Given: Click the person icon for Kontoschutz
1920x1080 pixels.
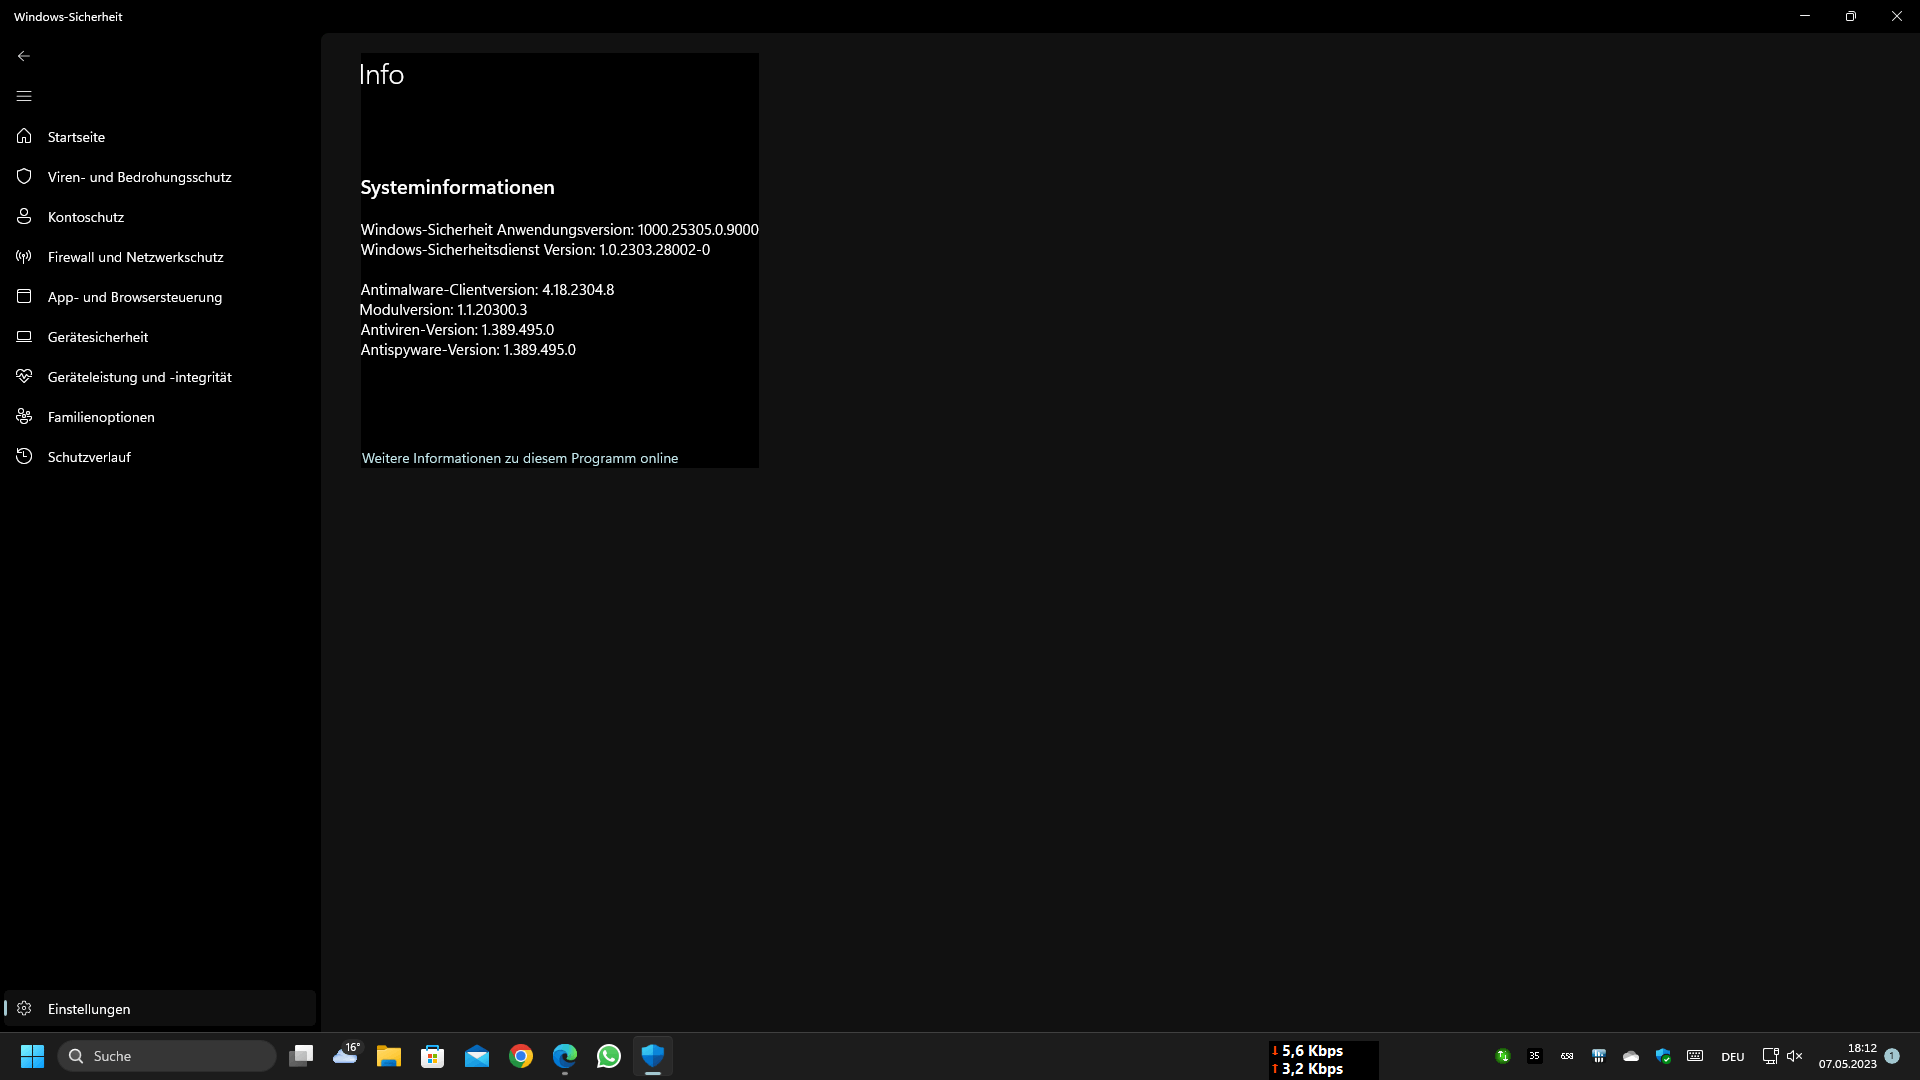Looking at the screenshot, I should point(24,216).
